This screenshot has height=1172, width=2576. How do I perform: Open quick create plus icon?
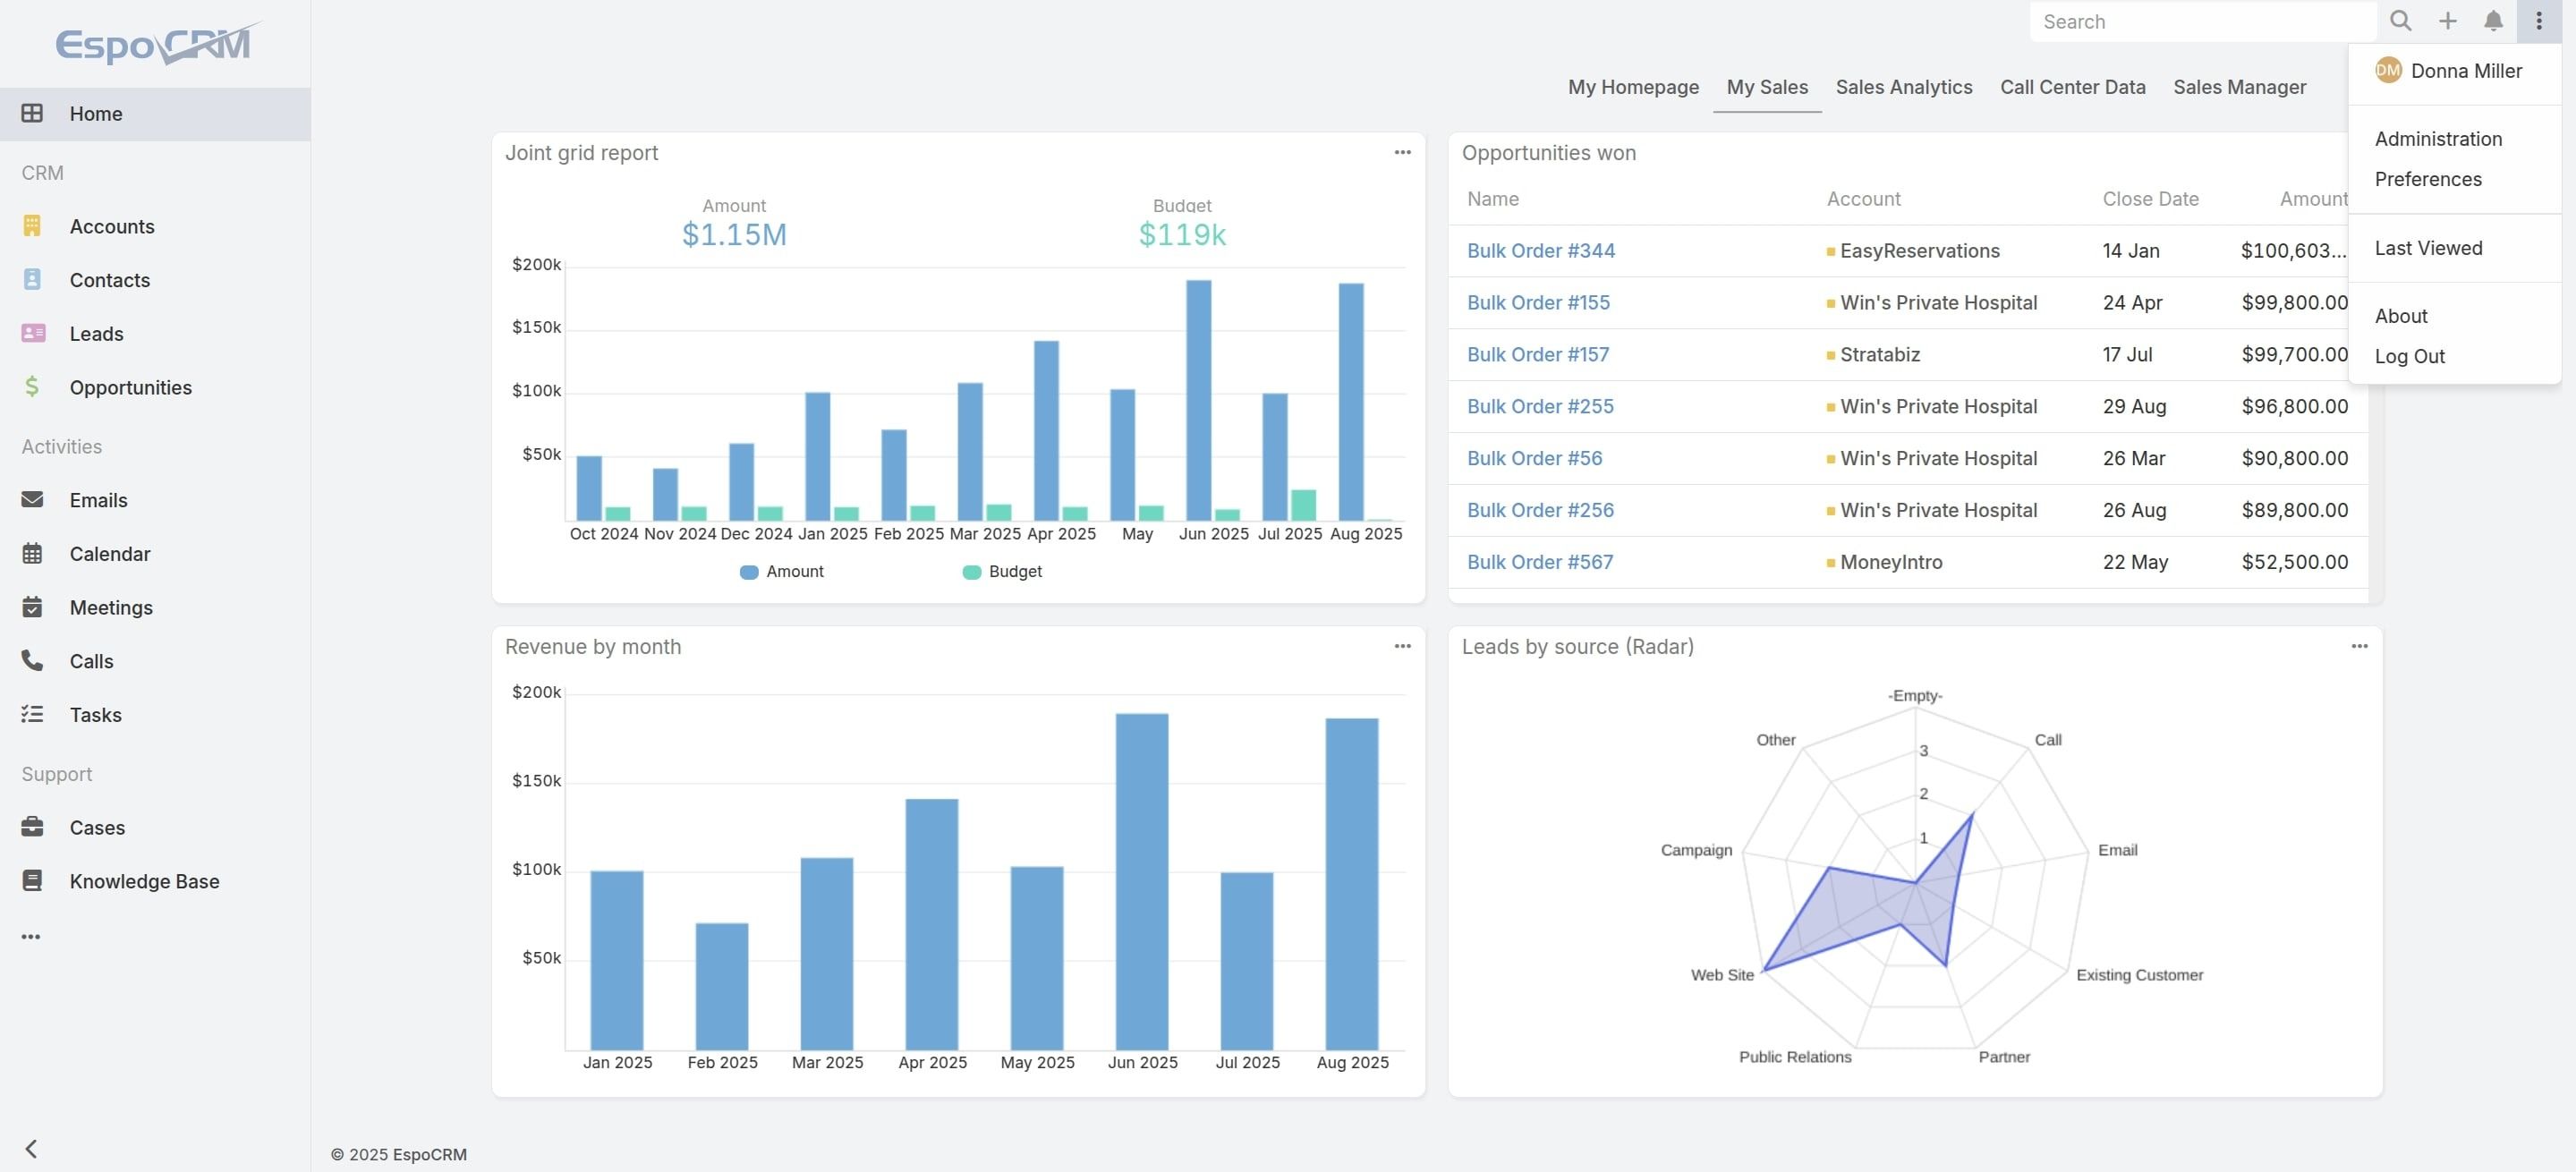2447,21
